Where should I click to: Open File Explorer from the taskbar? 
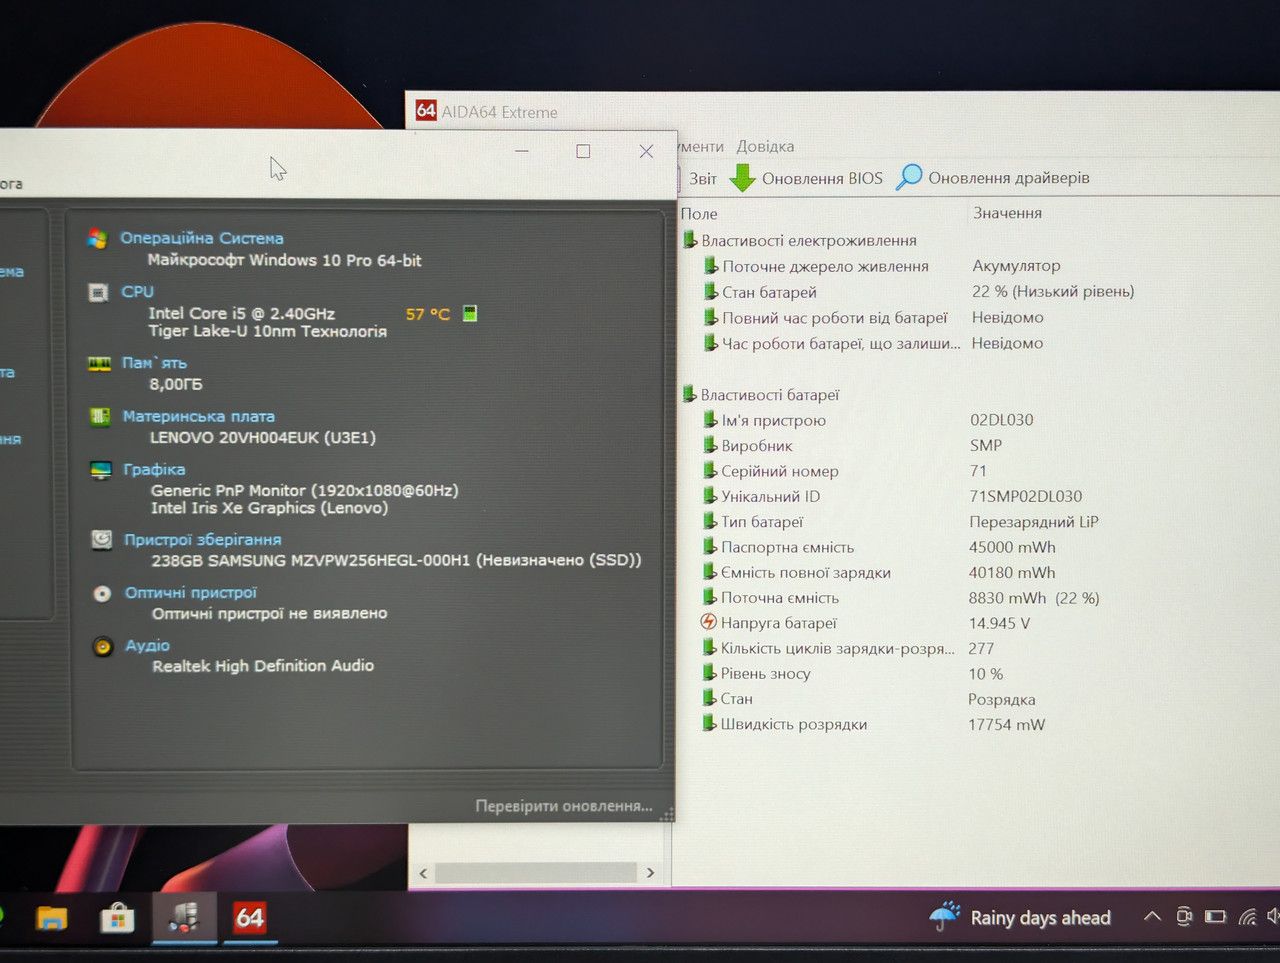tap(52, 918)
